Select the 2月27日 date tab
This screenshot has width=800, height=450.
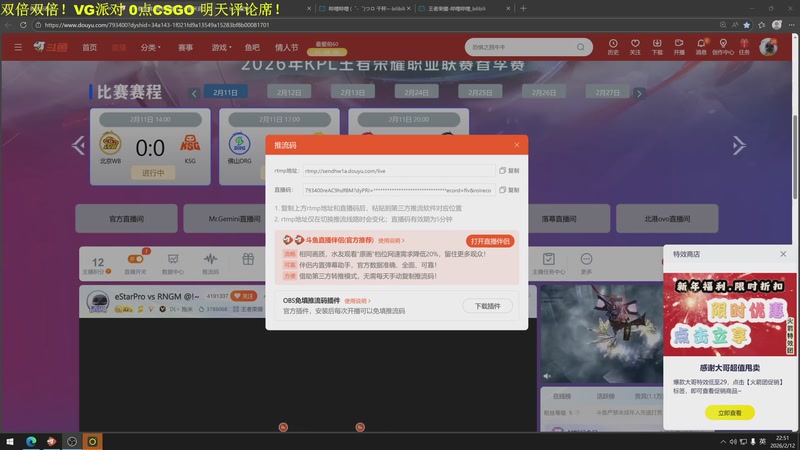coord(608,92)
